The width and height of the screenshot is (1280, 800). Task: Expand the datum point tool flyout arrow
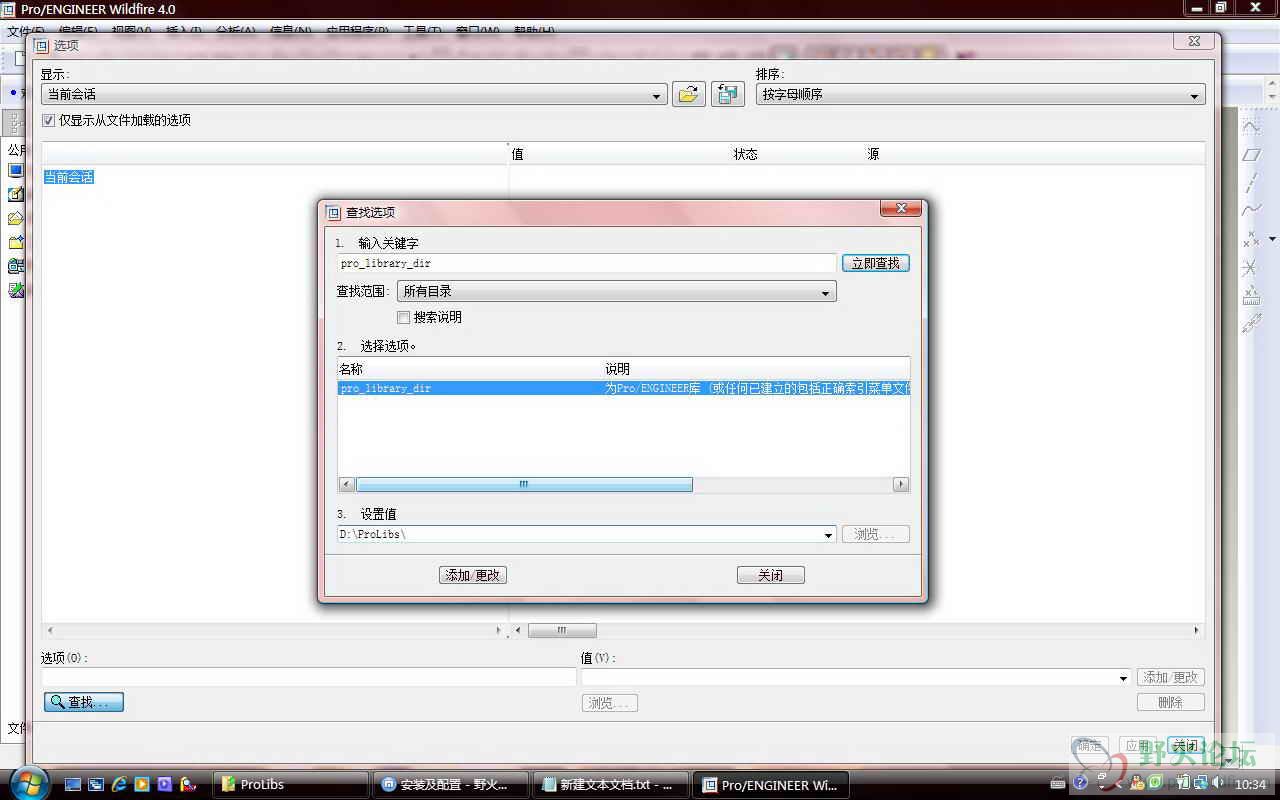coord(1272,240)
